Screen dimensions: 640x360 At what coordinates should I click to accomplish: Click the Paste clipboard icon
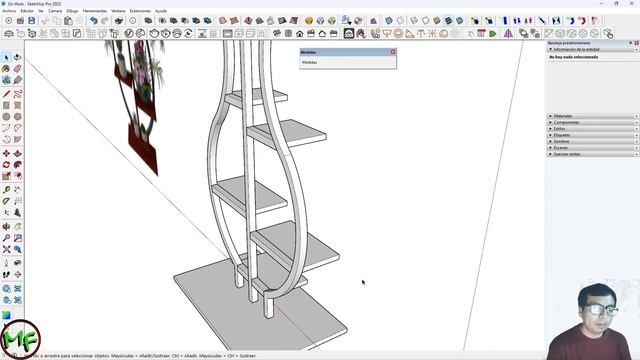[68, 20]
